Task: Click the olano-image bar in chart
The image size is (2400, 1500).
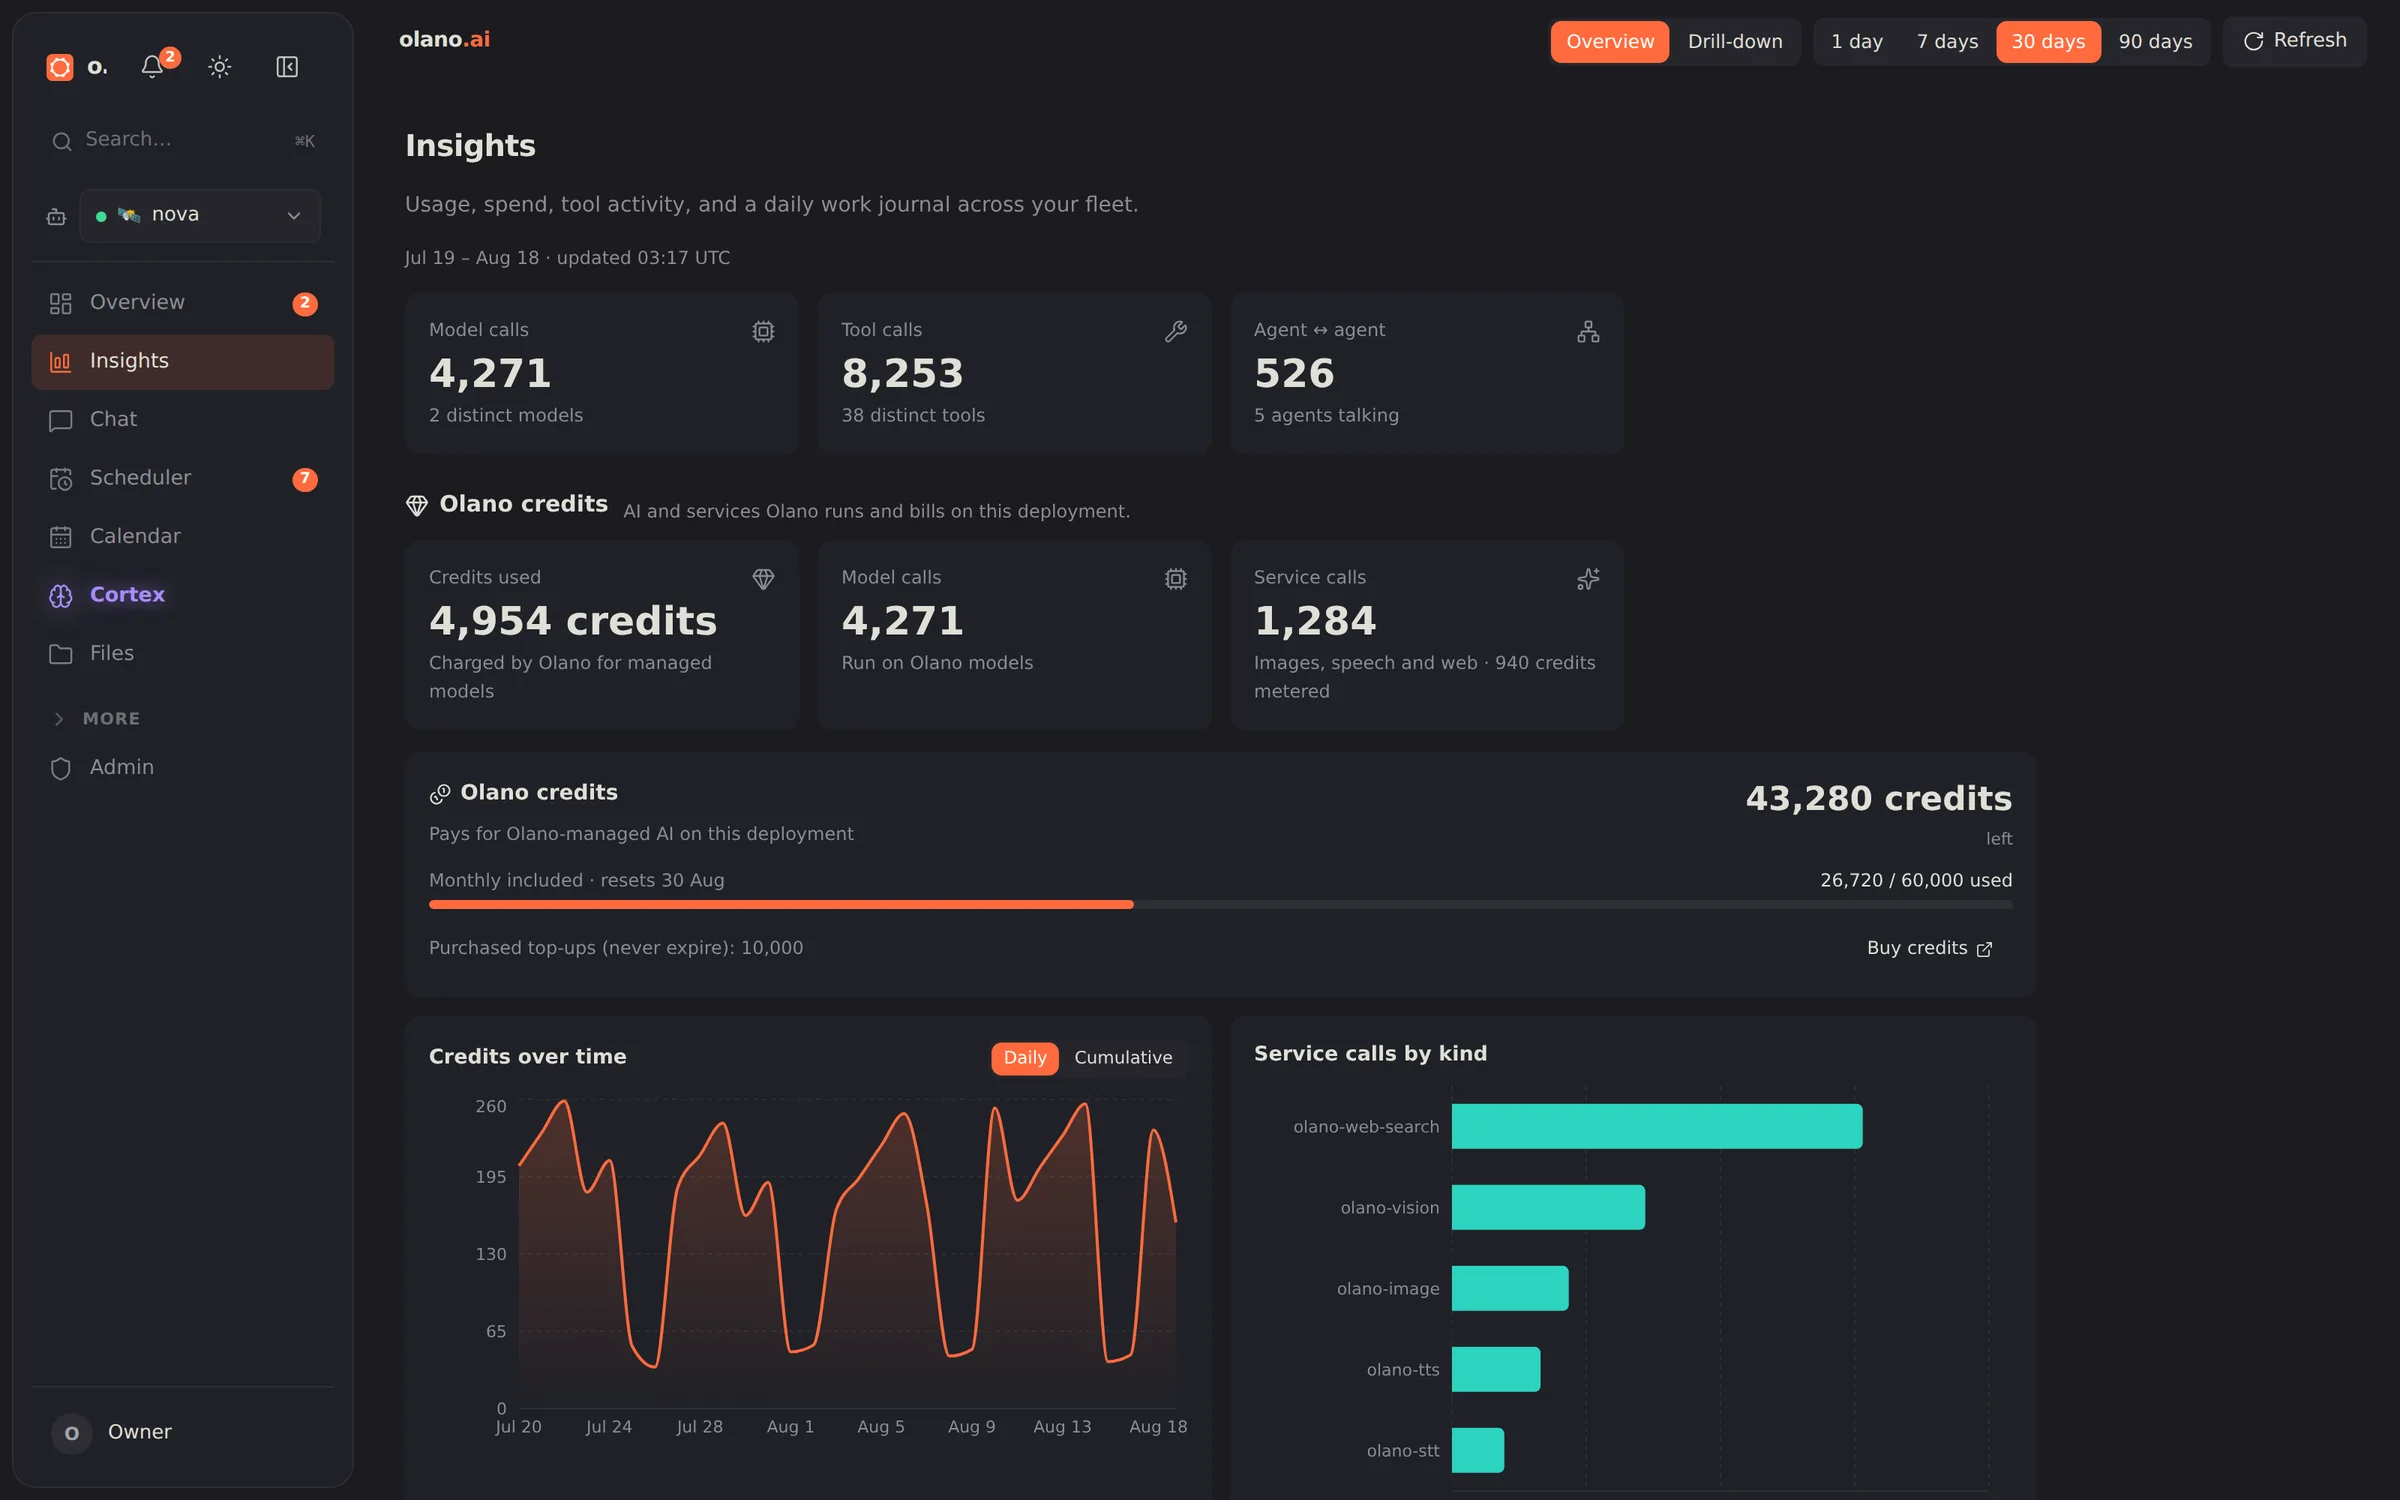Action: 1510,1289
